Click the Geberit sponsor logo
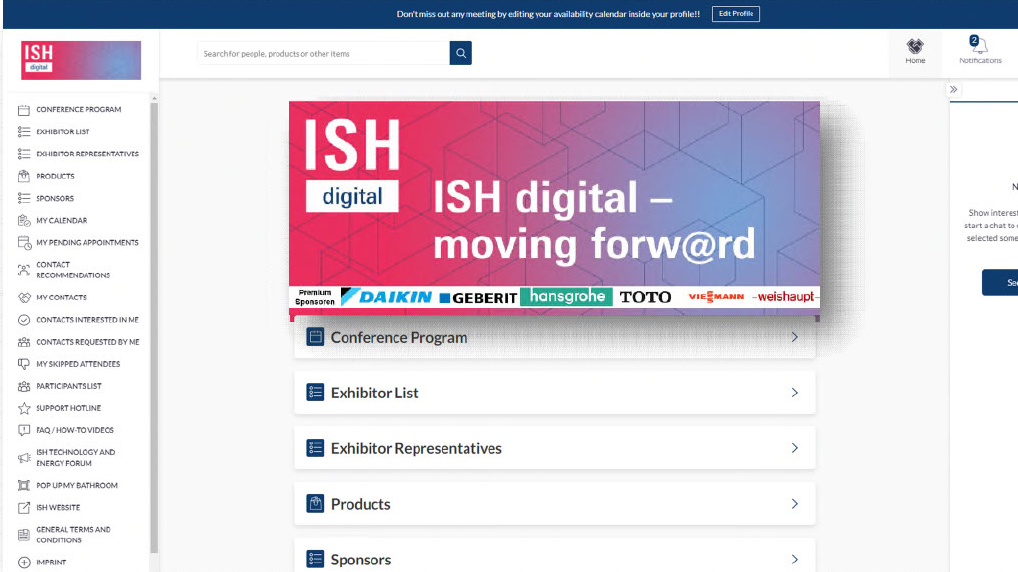This screenshot has width=1018, height=572. [x=478, y=298]
